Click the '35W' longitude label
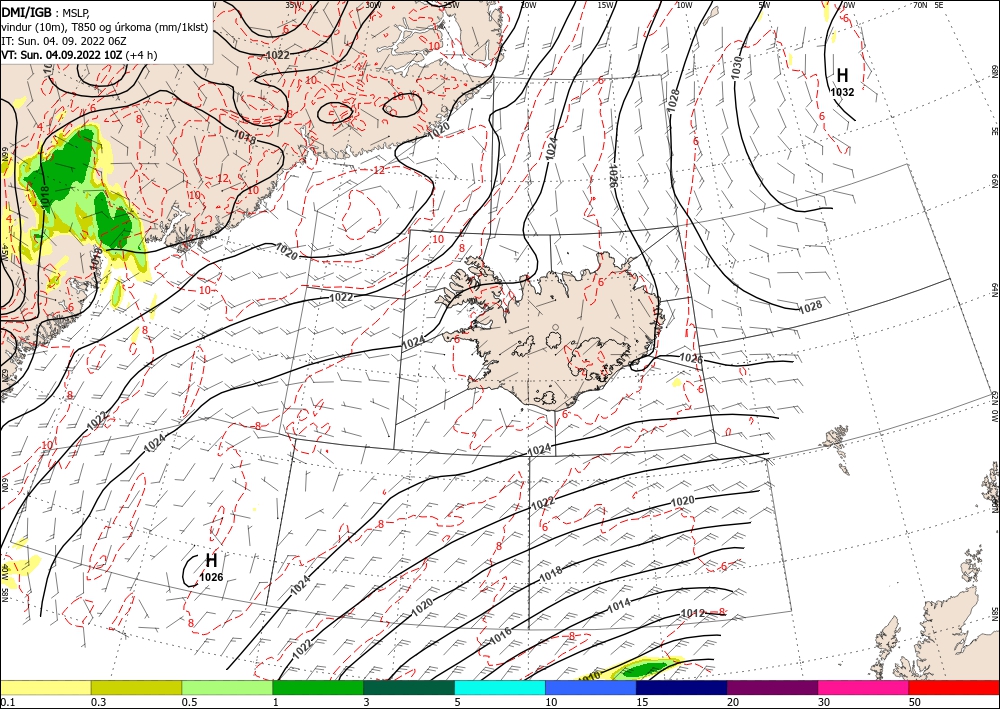Screen dimensions: 1000x709 coord(293,5)
